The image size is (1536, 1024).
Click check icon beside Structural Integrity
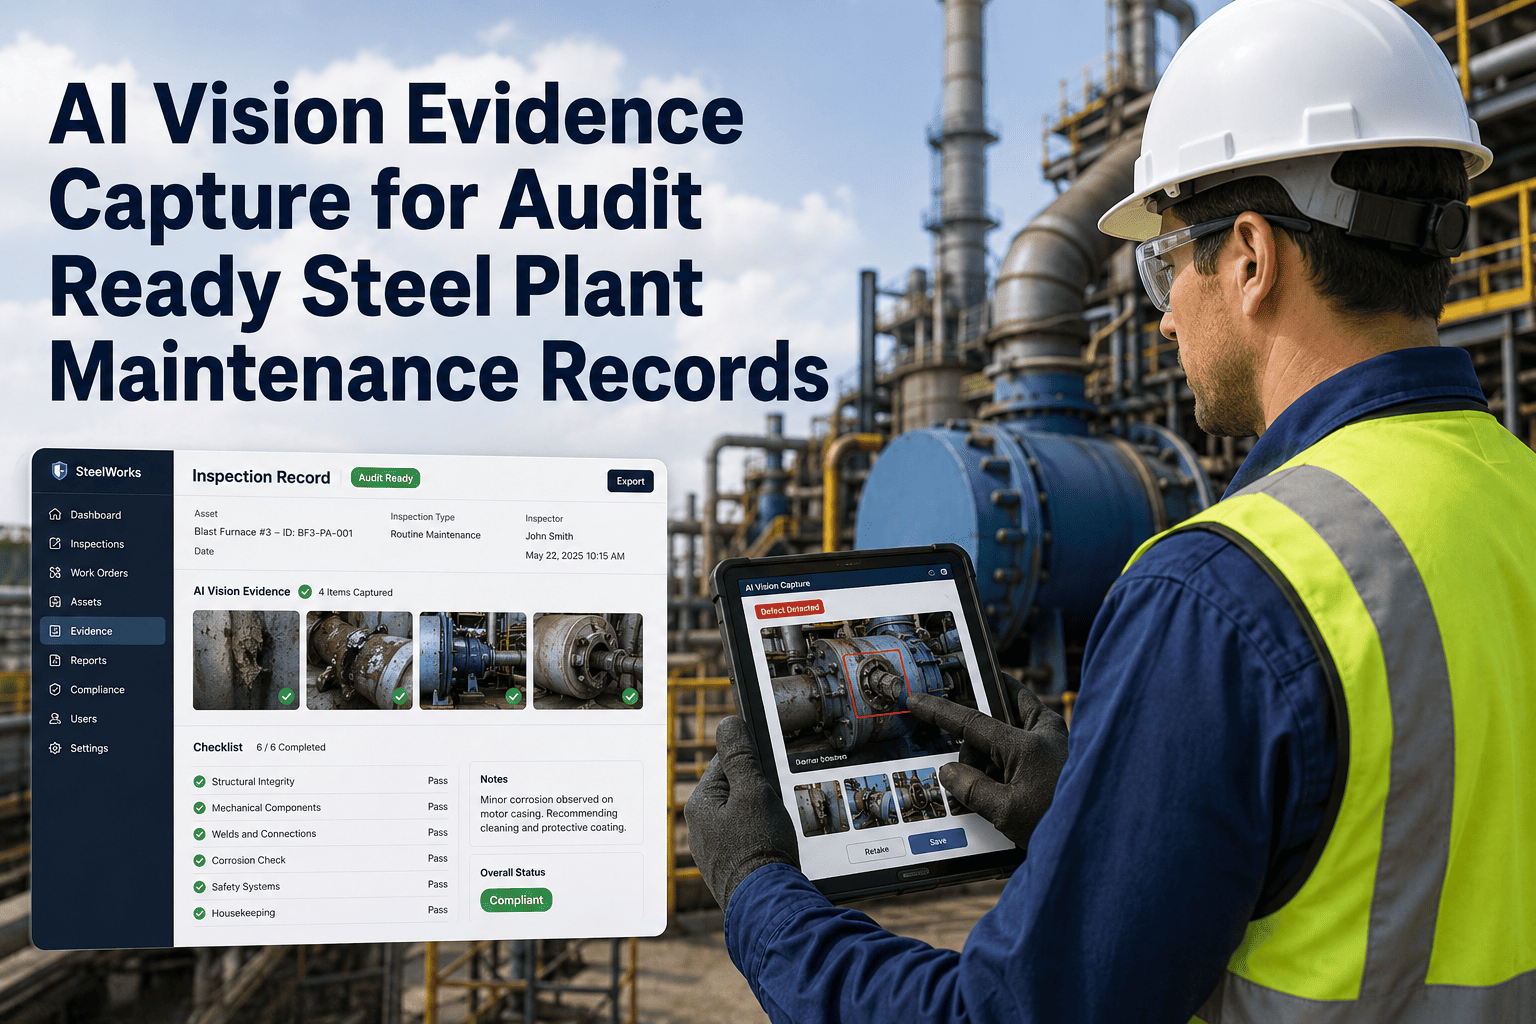(199, 781)
